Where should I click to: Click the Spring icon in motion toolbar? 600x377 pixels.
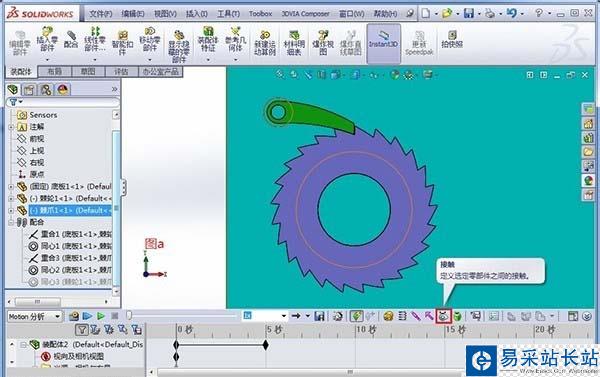point(402,316)
